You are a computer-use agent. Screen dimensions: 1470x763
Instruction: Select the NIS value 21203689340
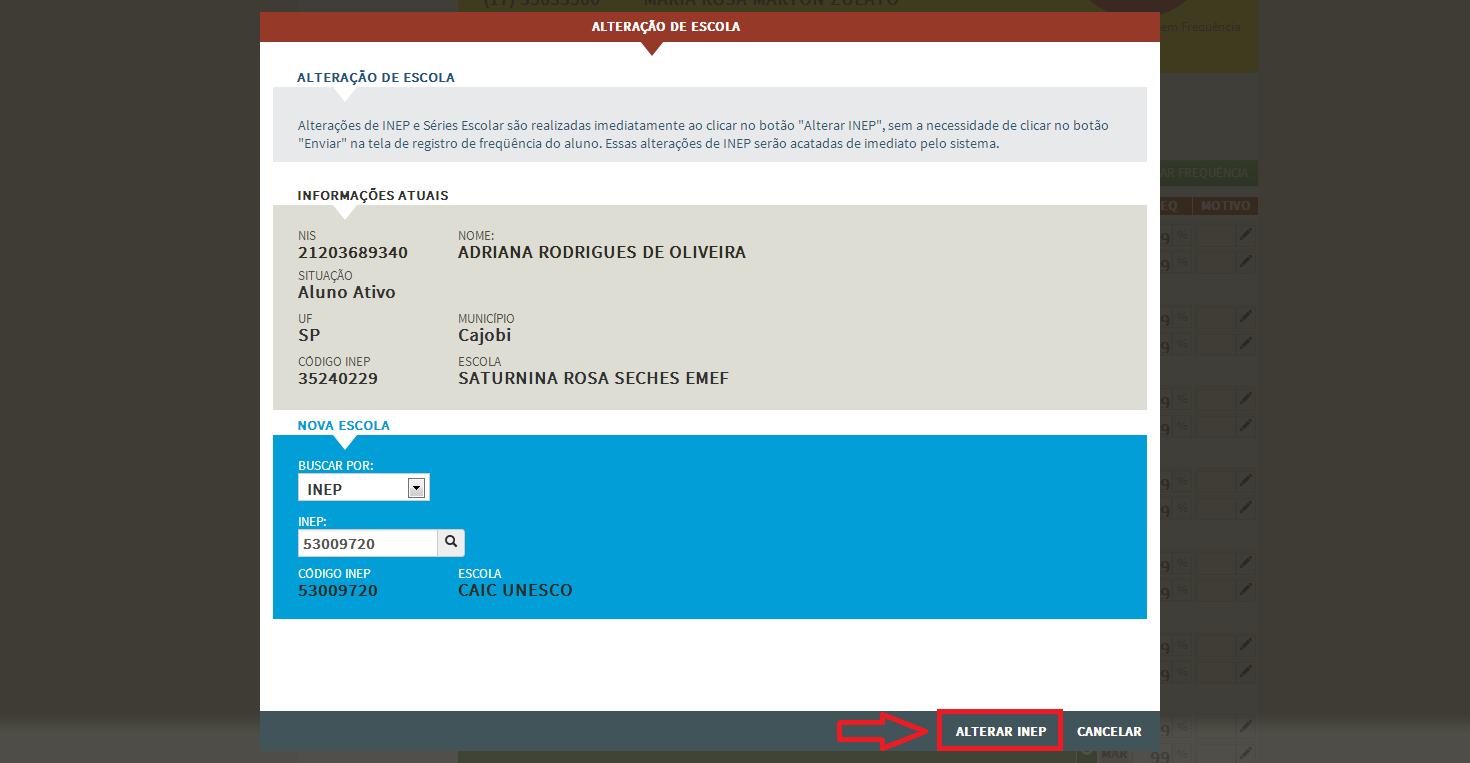[353, 253]
